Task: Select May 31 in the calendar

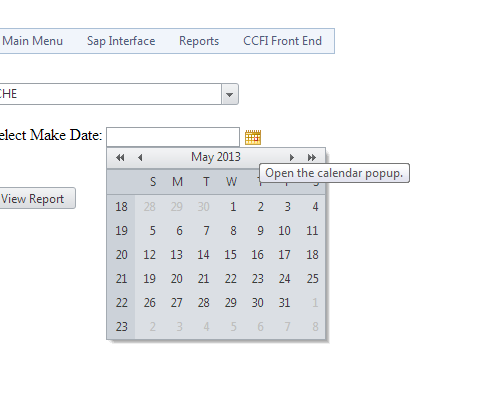Action: [284, 303]
